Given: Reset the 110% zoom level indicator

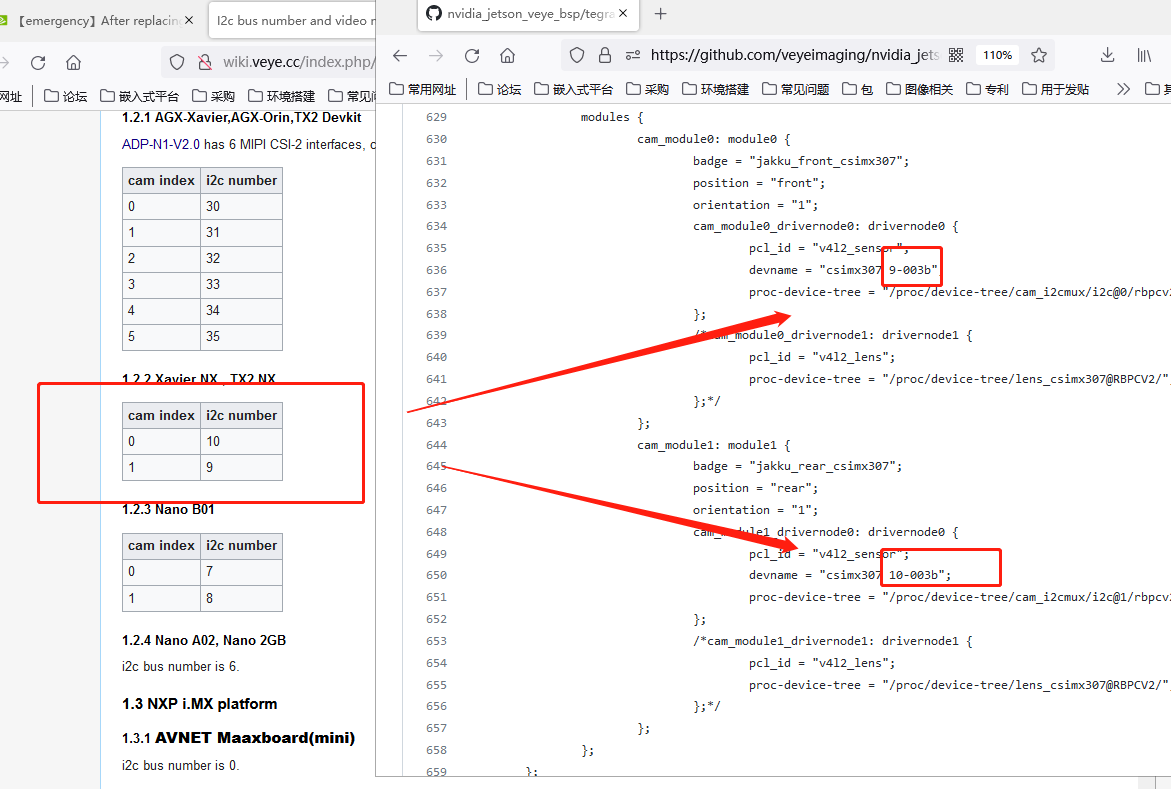Looking at the screenshot, I should [997, 55].
